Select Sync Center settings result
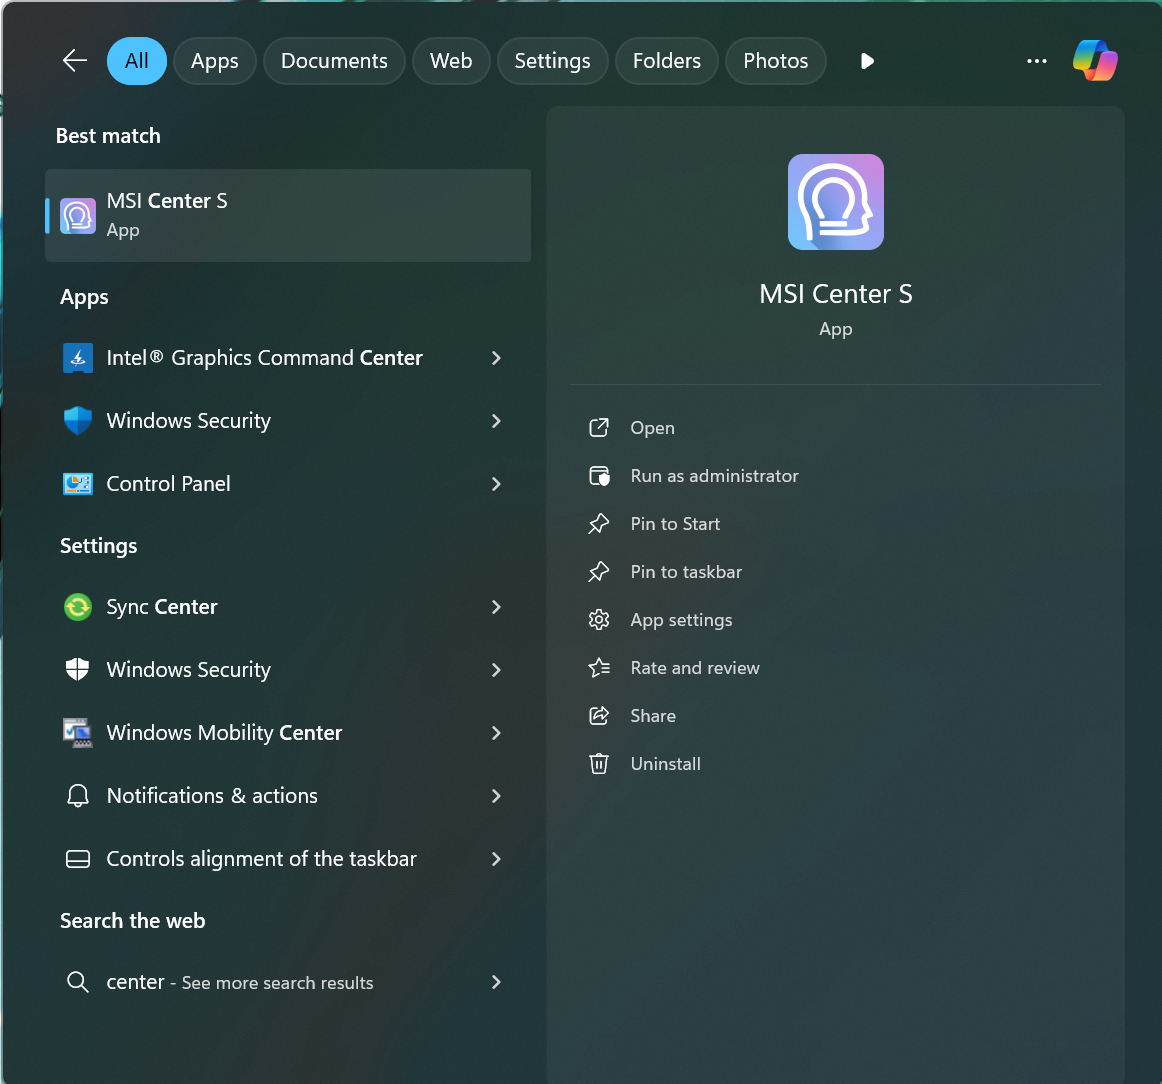 coord(161,607)
